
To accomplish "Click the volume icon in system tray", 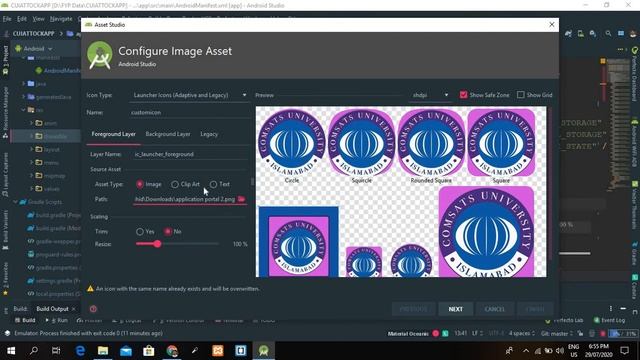I will (x=560, y=351).
